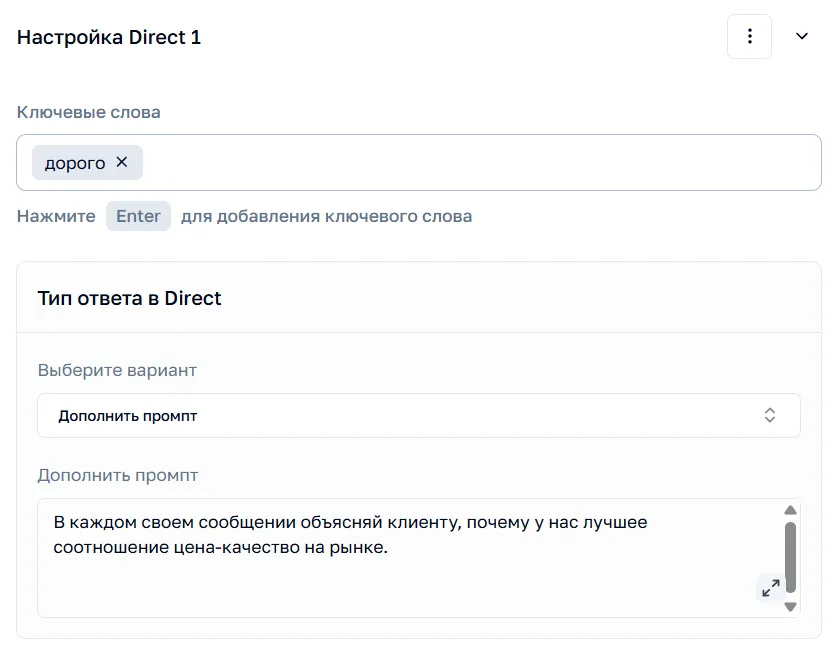Click the textarea scrollbar thumb
This screenshot has height=656, width=834.
790,557
